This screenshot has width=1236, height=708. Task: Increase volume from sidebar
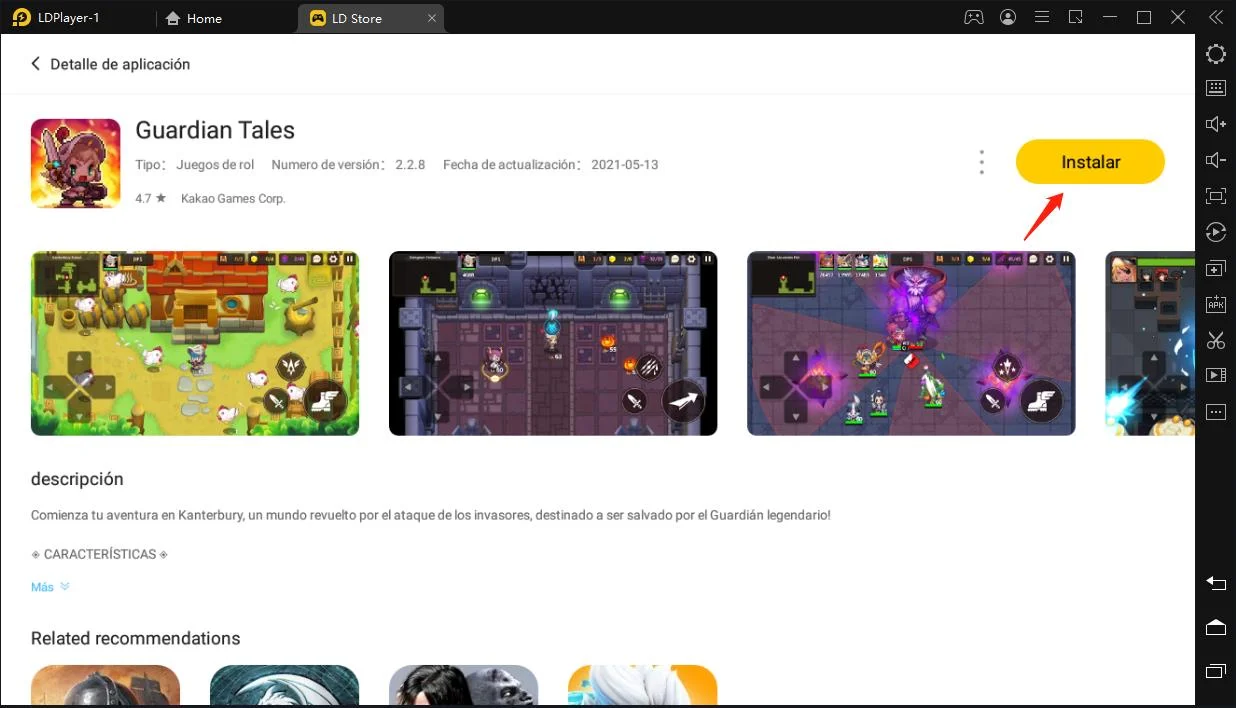pos(1216,124)
